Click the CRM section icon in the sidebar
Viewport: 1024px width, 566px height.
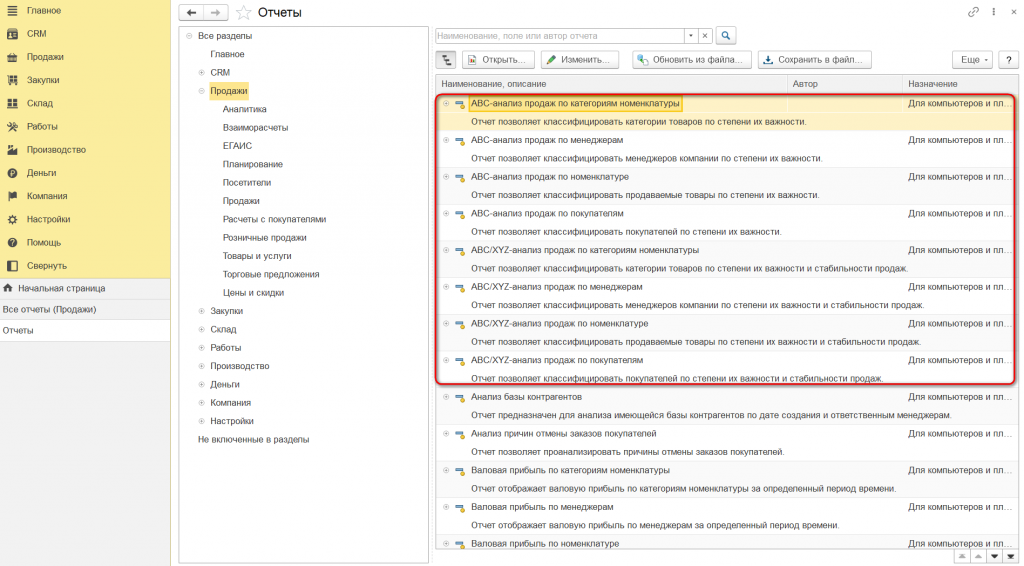[12, 34]
